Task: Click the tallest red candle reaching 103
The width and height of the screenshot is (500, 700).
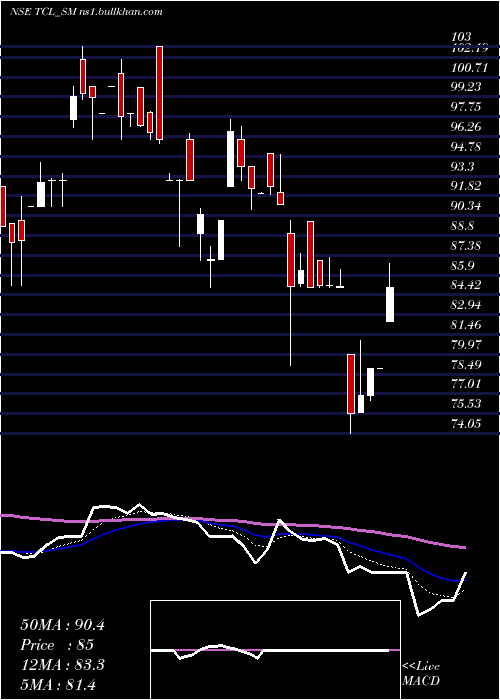Action: [159, 93]
